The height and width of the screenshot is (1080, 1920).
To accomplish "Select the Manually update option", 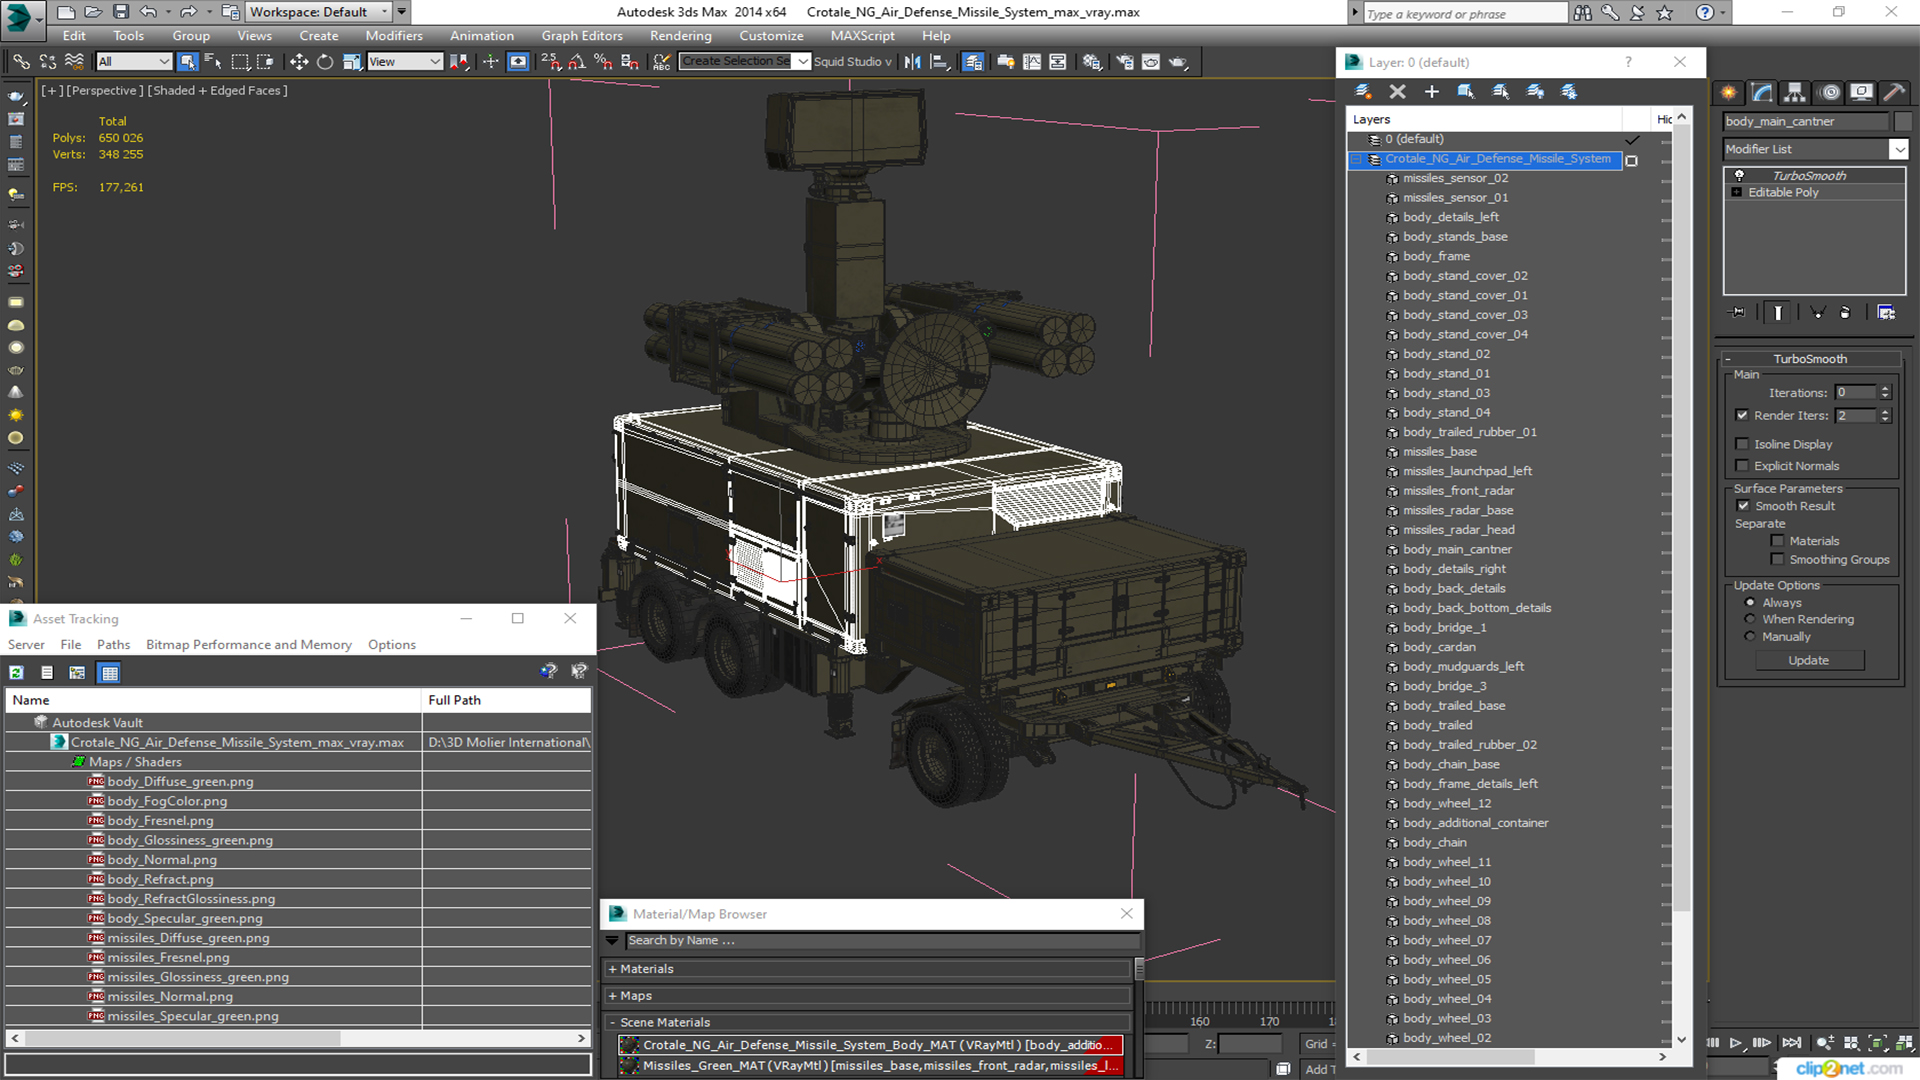I will [x=1750, y=637].
